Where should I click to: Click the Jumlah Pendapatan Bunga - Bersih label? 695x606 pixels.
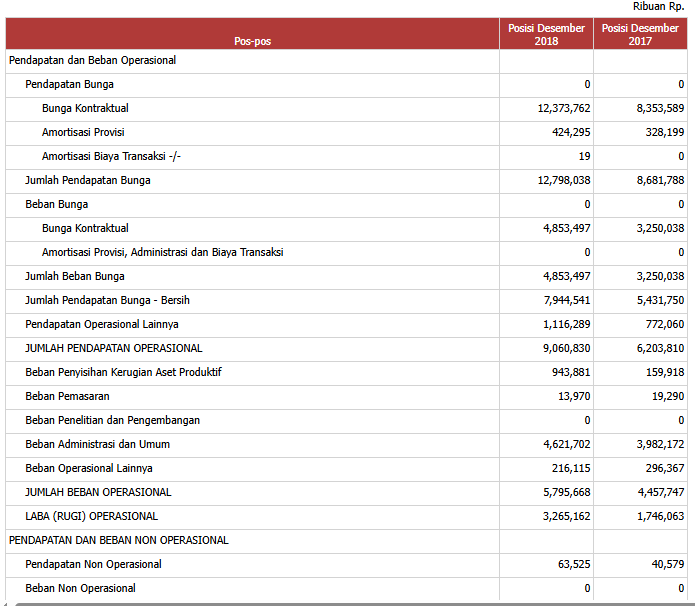click(x=107, y=300)
